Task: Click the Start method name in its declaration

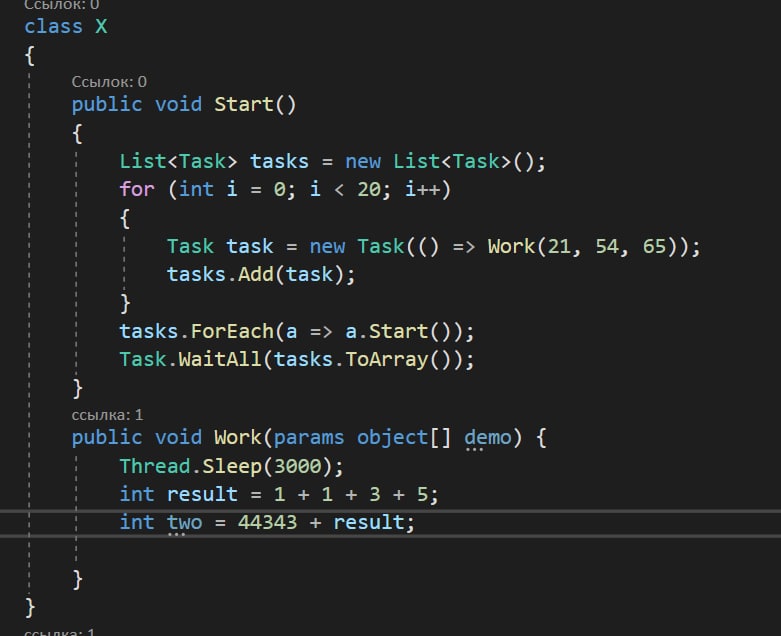Action: (x=244, y=104)
